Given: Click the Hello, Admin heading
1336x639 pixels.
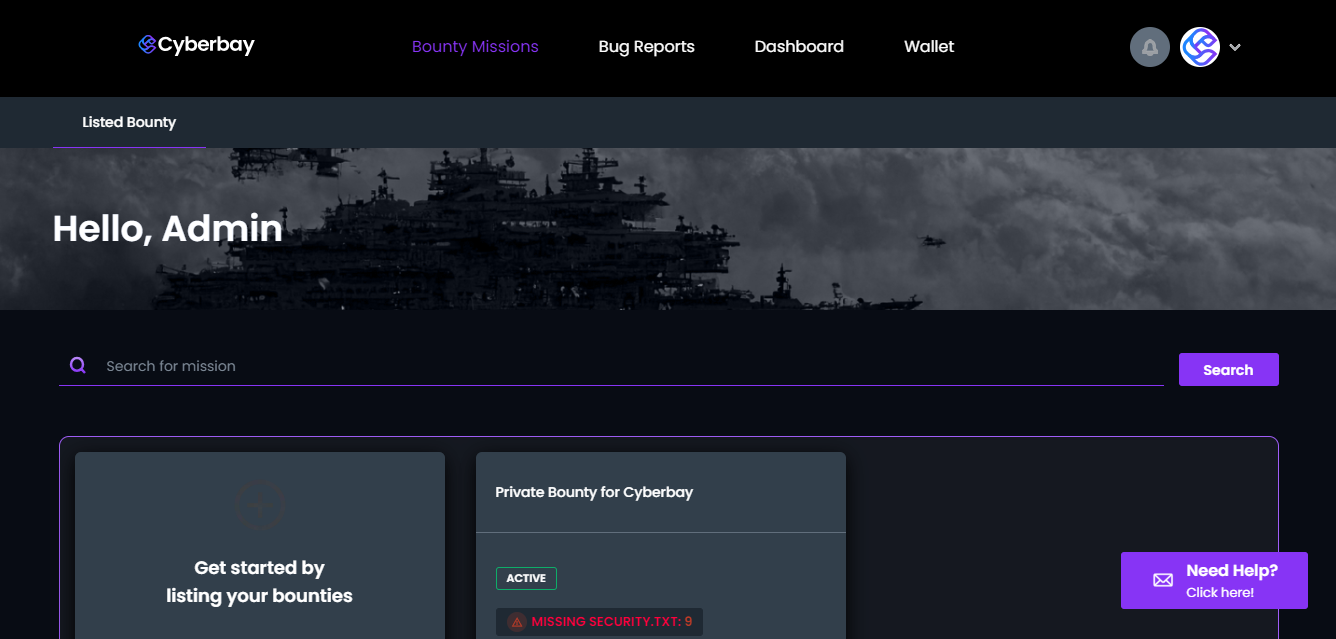Looking at the screenshot, I should point(168,229).
